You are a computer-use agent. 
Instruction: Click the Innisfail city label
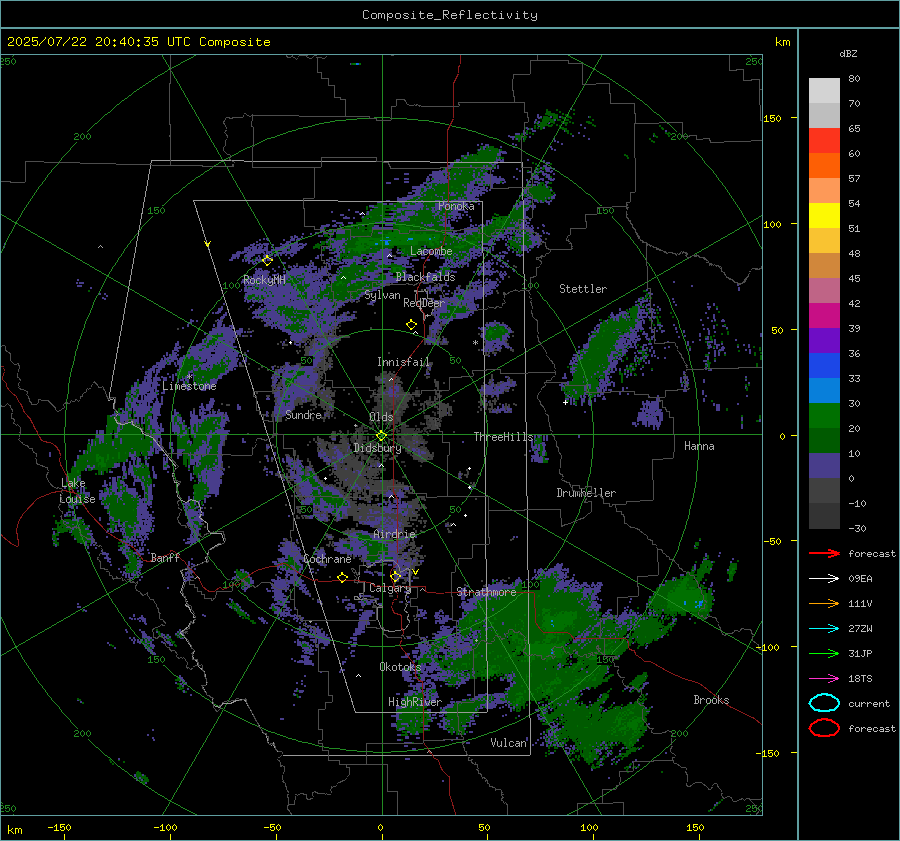click(x=403, y=362)
